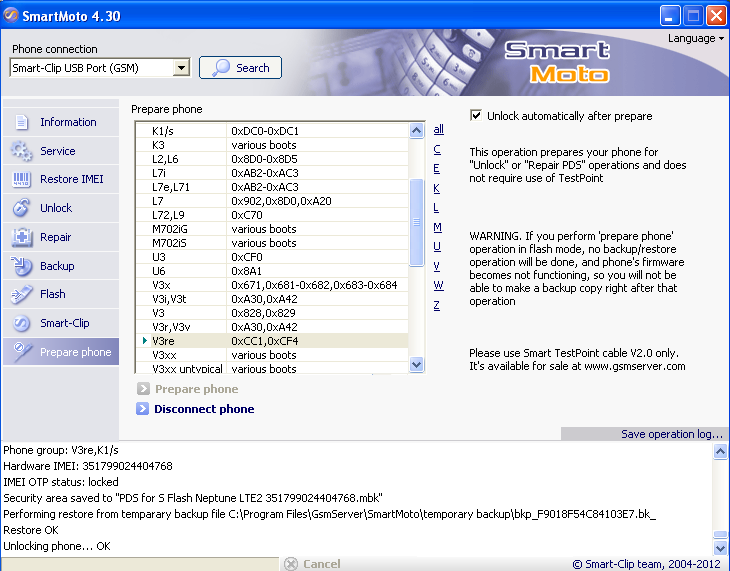Filter models by letter L

click(x=436, y=208)
